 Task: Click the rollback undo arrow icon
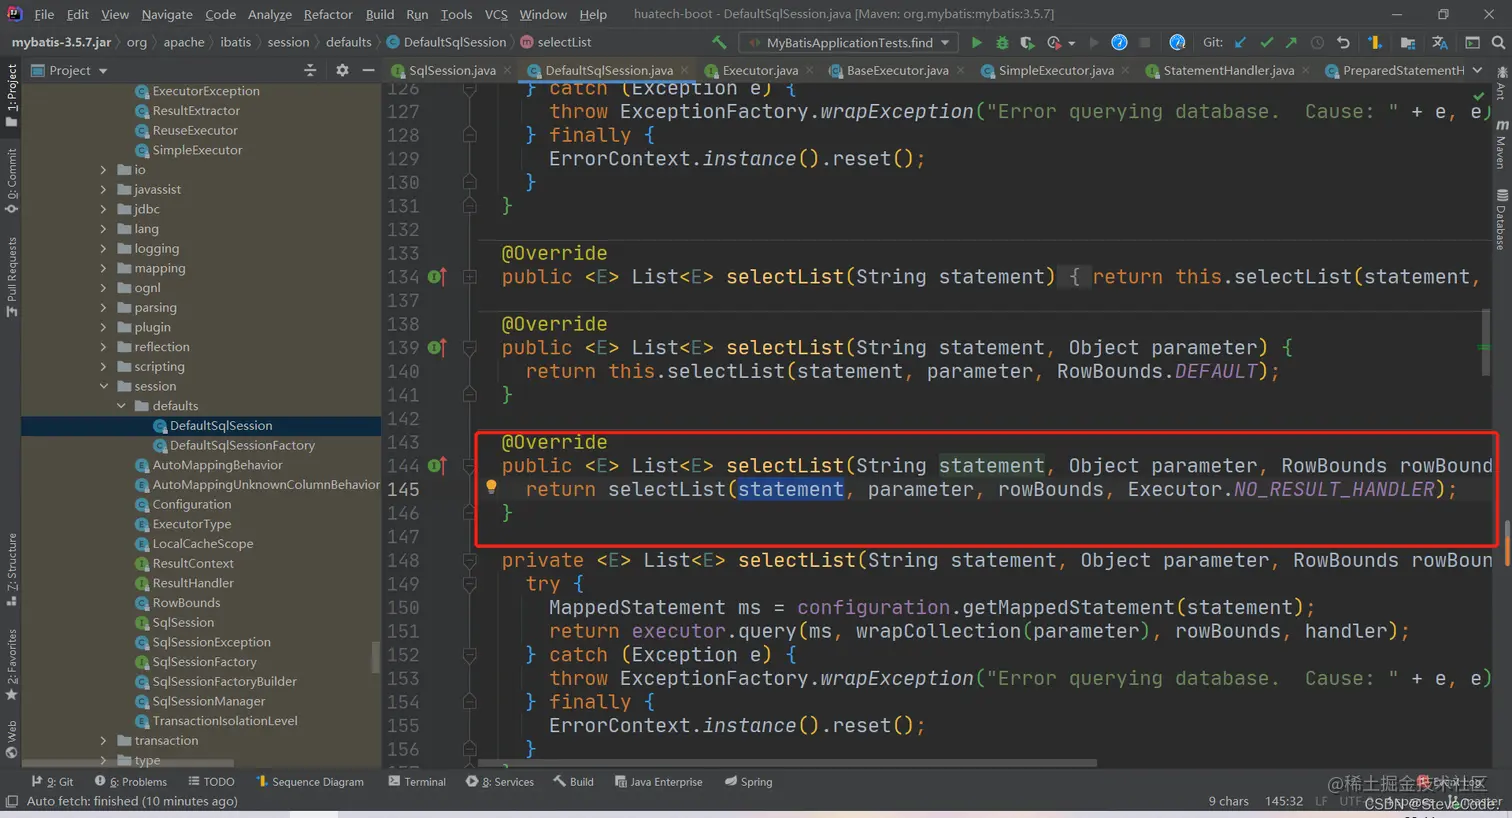click(x=1343, y=42)
